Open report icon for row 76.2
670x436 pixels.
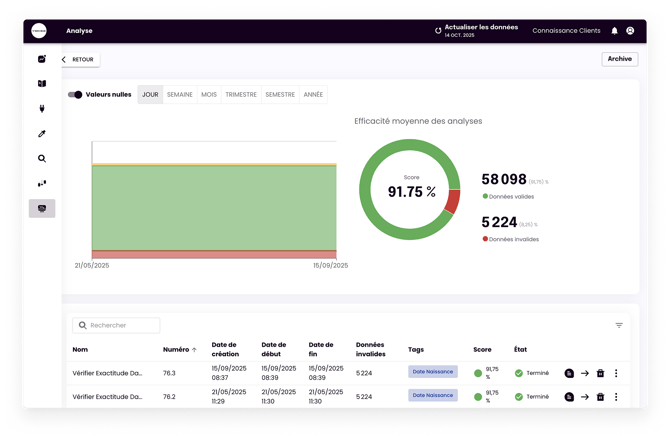(x=569, y=397)
